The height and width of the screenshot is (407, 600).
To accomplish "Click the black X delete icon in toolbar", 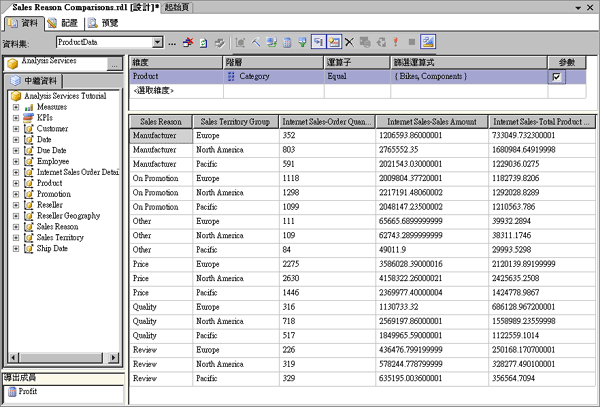I will click(x=349, y=43).
